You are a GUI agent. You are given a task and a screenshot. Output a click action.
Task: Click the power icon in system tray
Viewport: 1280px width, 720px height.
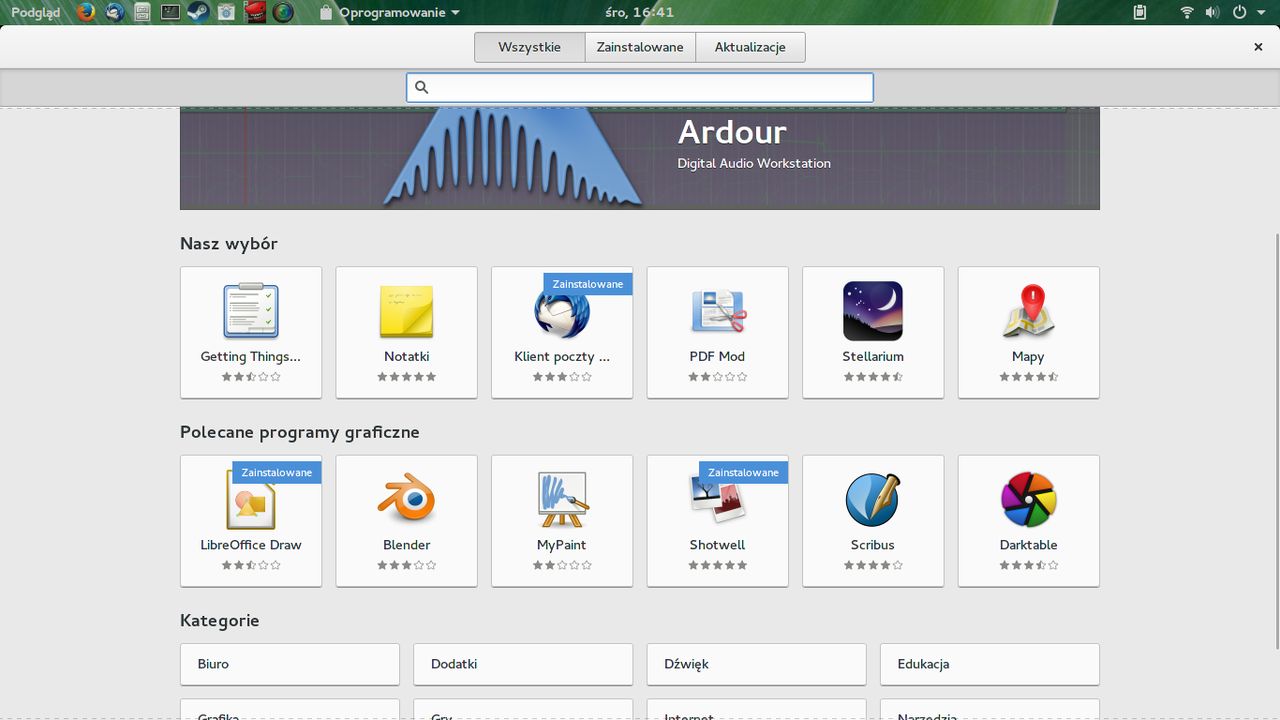(x=1239, y=12)
